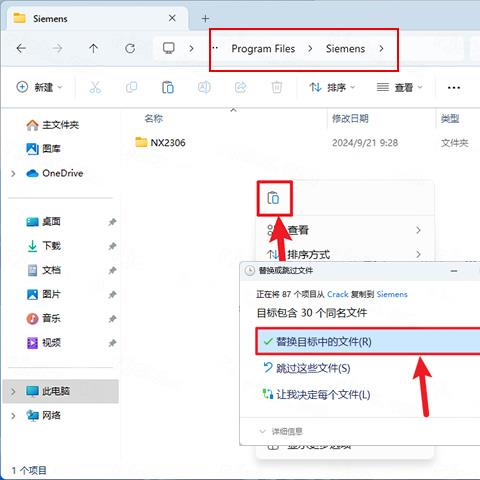Expand the OneDrive tree node
The width and height of the screenshot is (480, 480).
click(x=13, y=173)
